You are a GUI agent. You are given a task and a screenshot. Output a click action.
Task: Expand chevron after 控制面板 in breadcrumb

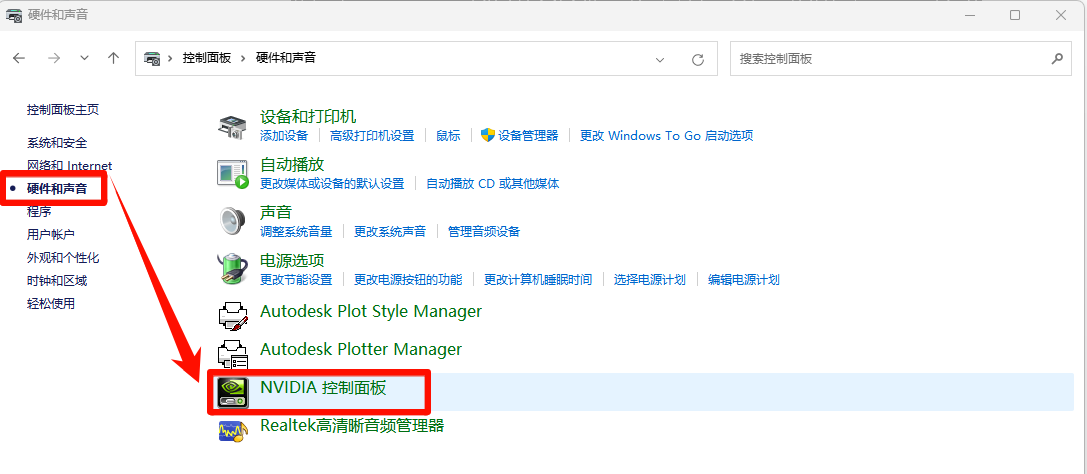point(243,58)
